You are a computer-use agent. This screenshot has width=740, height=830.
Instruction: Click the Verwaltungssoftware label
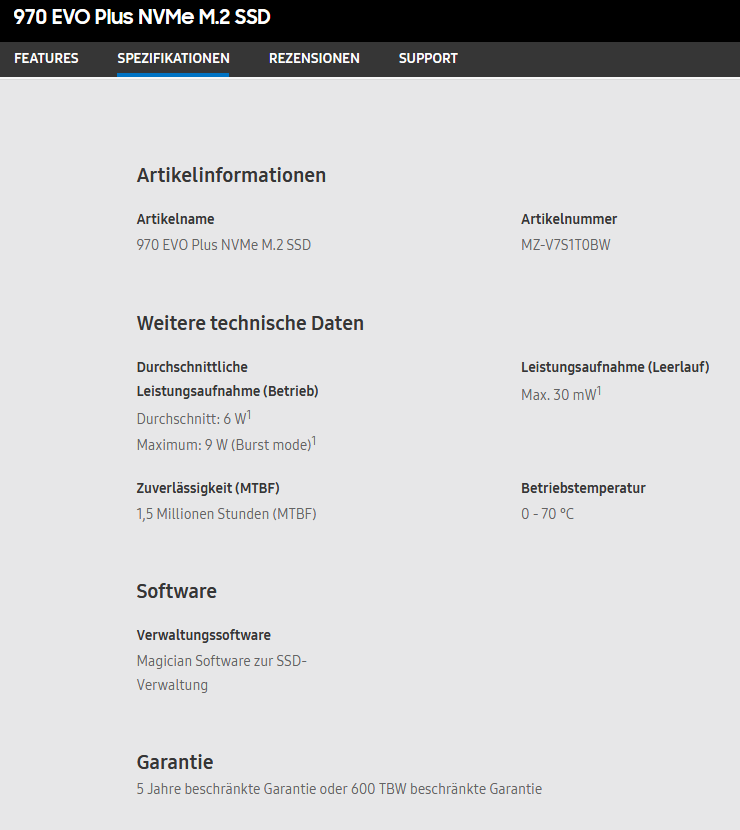pyautogui.click(x=204, y=635)
